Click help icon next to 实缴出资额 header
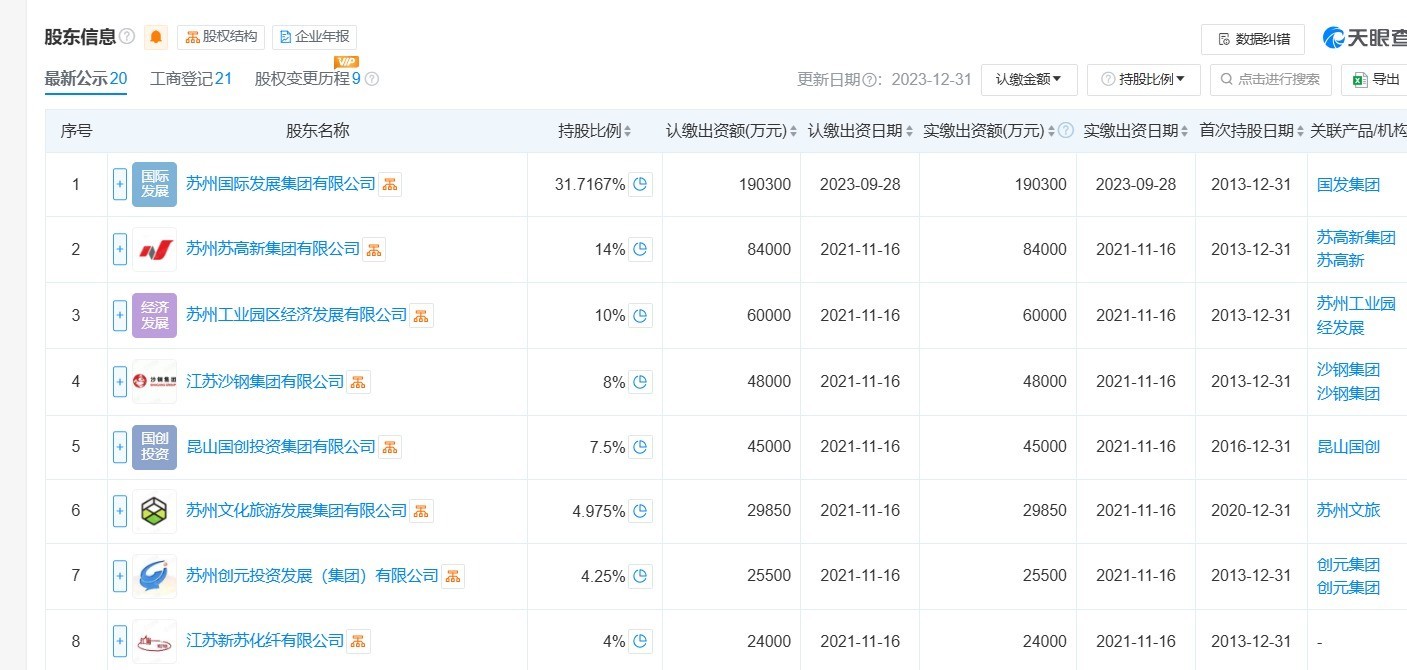The width and height of the screenshot is (1407, 670). (1066, 131)
